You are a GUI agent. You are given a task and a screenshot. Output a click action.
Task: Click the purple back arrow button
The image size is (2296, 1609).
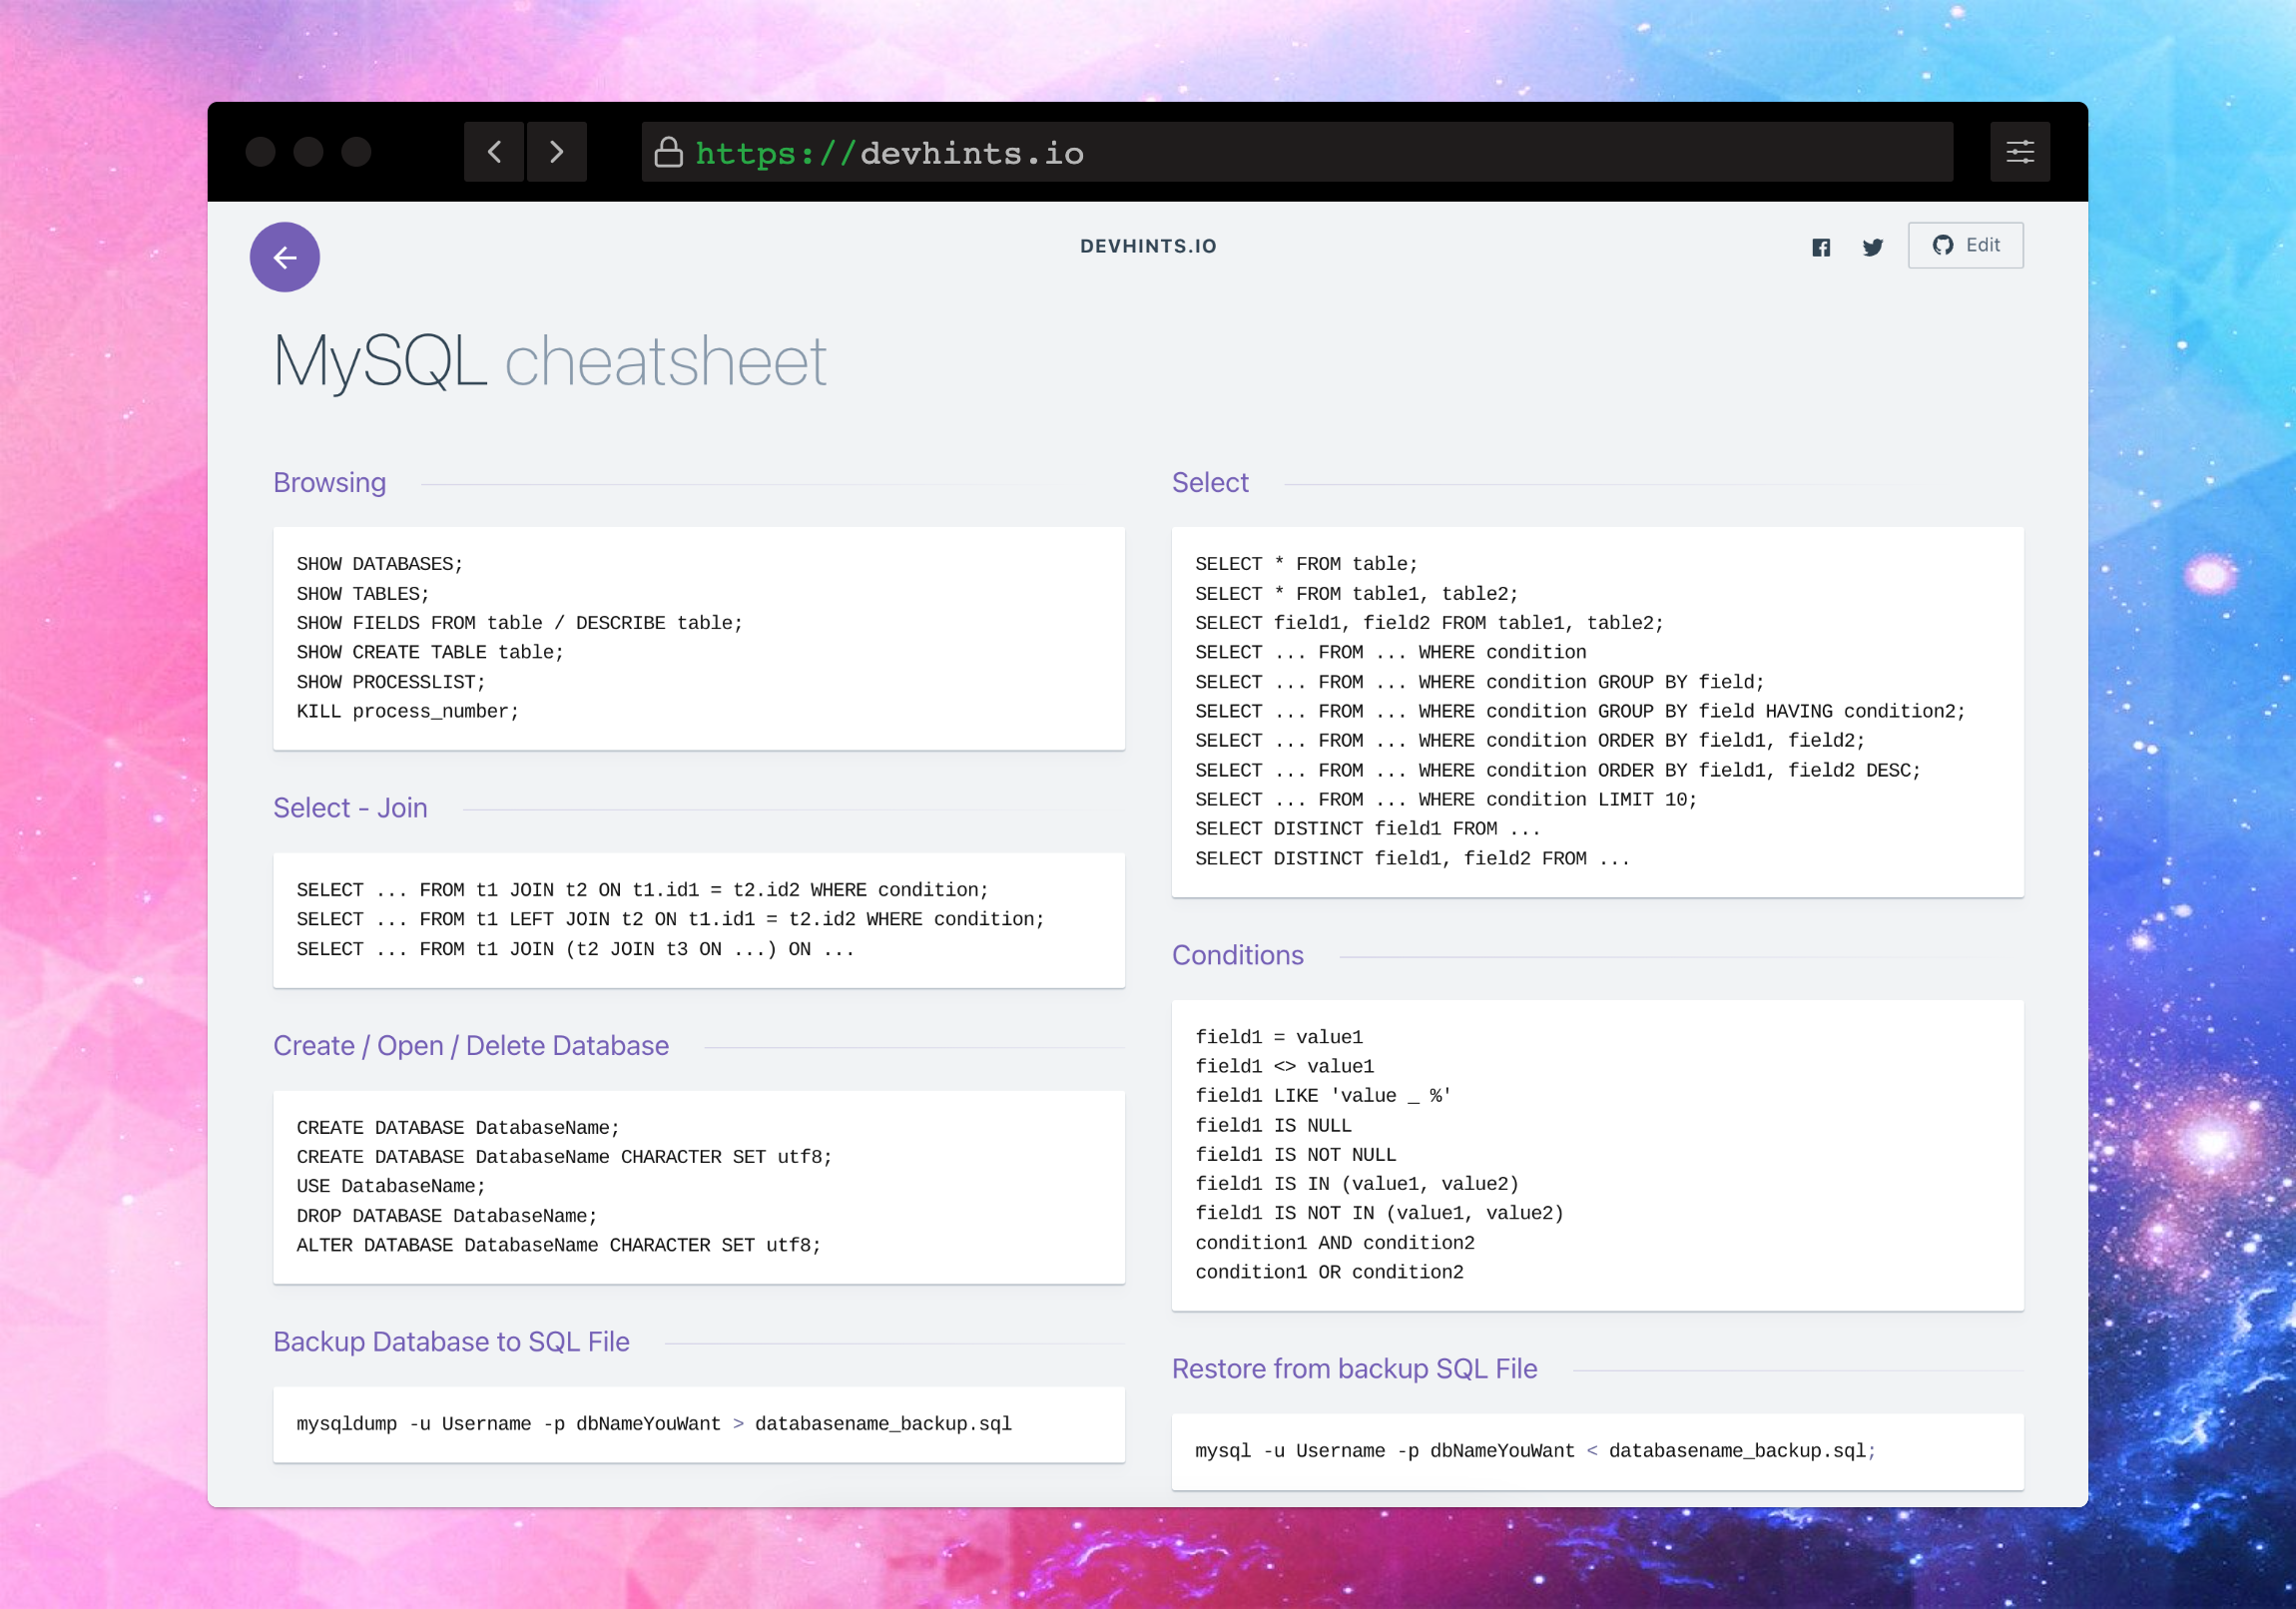[x=285, y=257]
